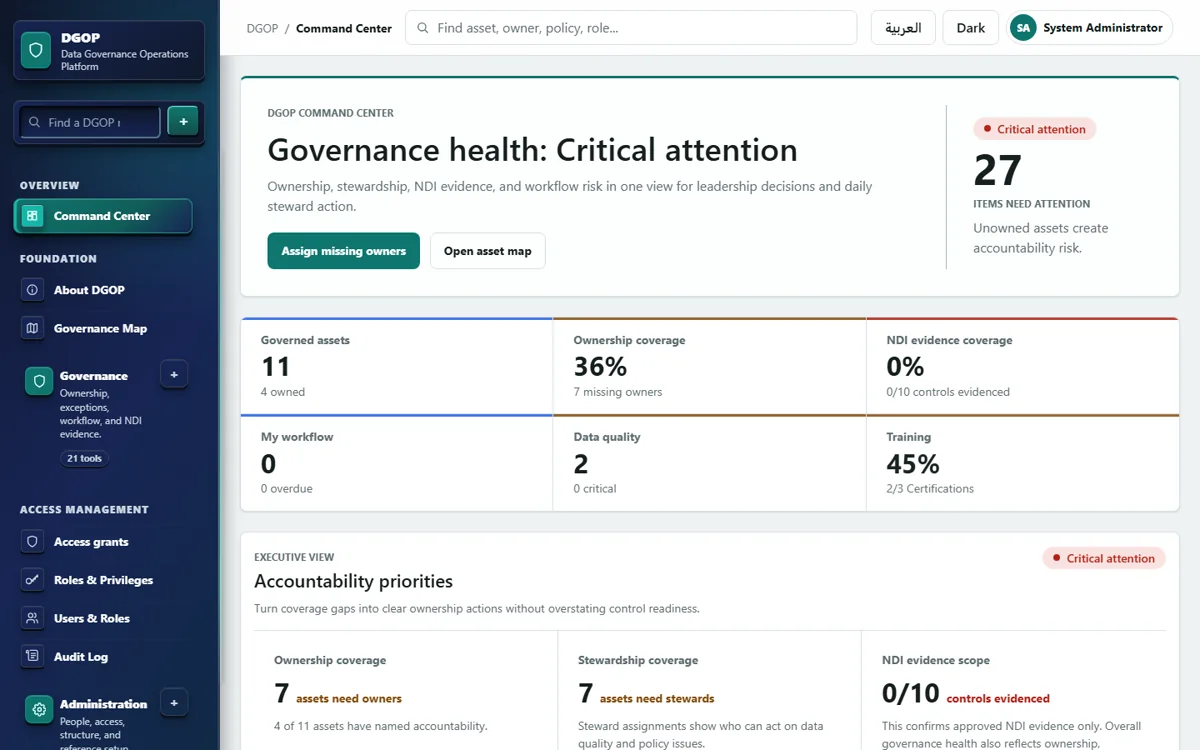The height and width of the screenshot is (750, 1200).
Task: Switch to Dark theme
Action: click(971, 28)
